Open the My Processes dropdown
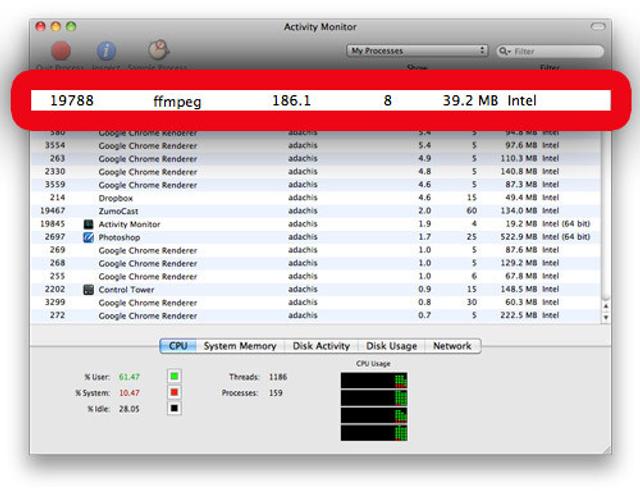 [417, 50]
